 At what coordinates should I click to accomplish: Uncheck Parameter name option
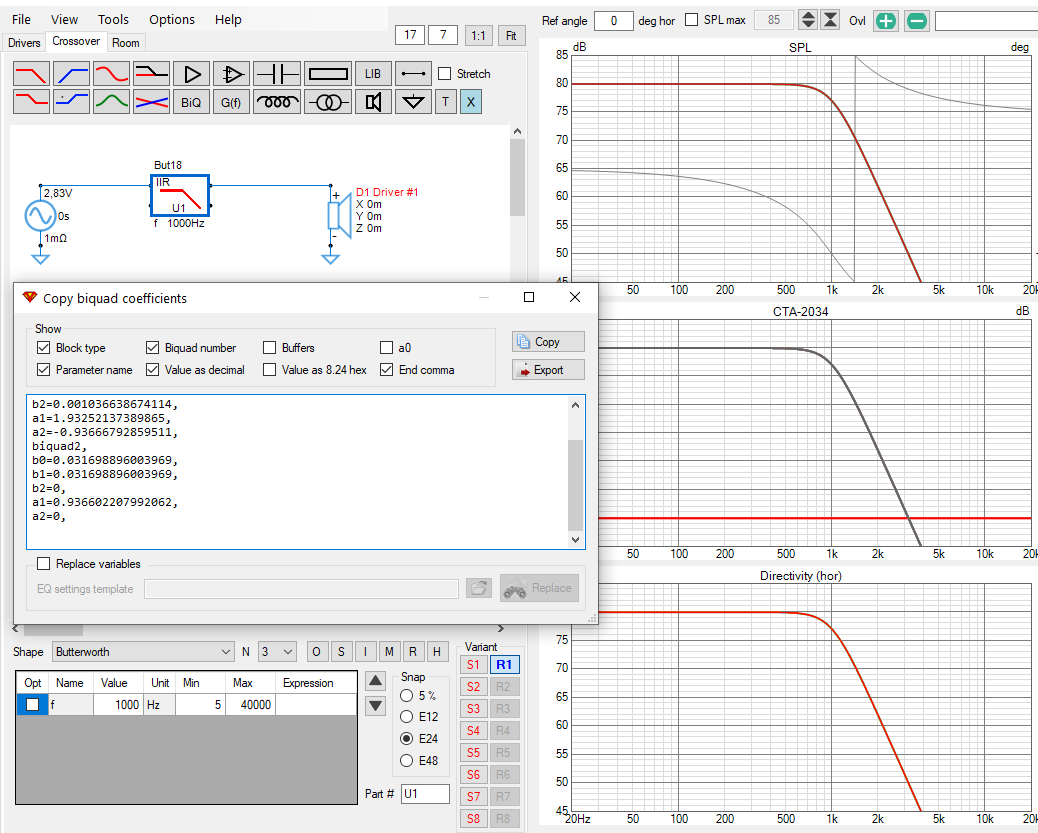[44, 369]
